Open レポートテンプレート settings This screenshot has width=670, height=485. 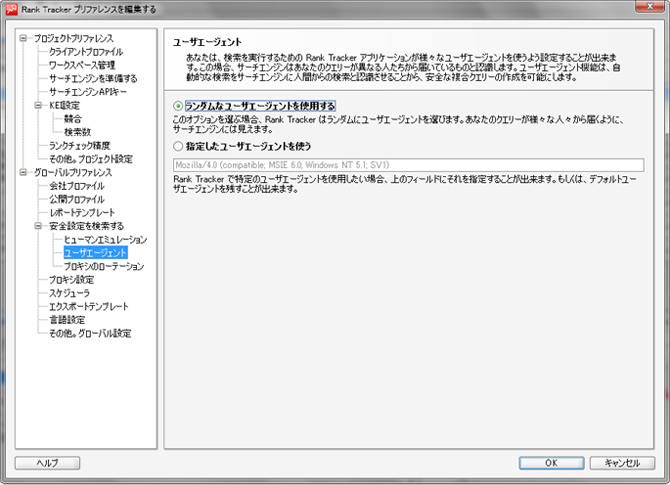click(x=82, y=212)
